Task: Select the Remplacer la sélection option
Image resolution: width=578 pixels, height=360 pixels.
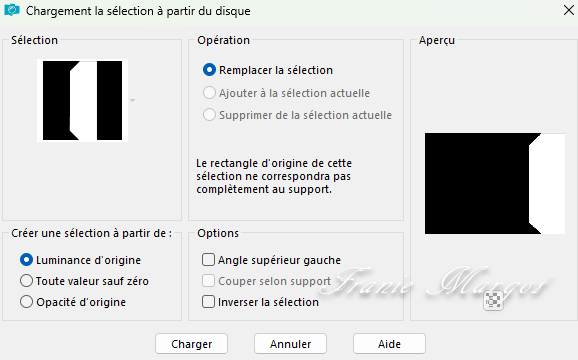Action: pyautogui.click(x=268, y=70)
